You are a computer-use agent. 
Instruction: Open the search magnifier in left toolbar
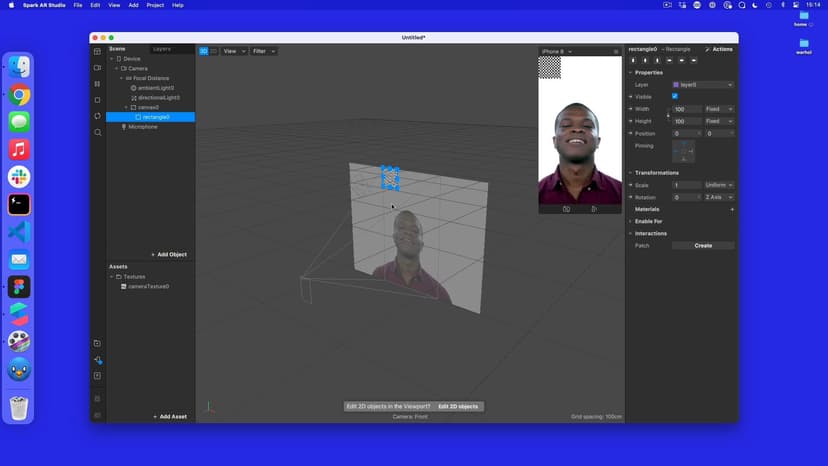pyautogui.click(x=98, y=133)
